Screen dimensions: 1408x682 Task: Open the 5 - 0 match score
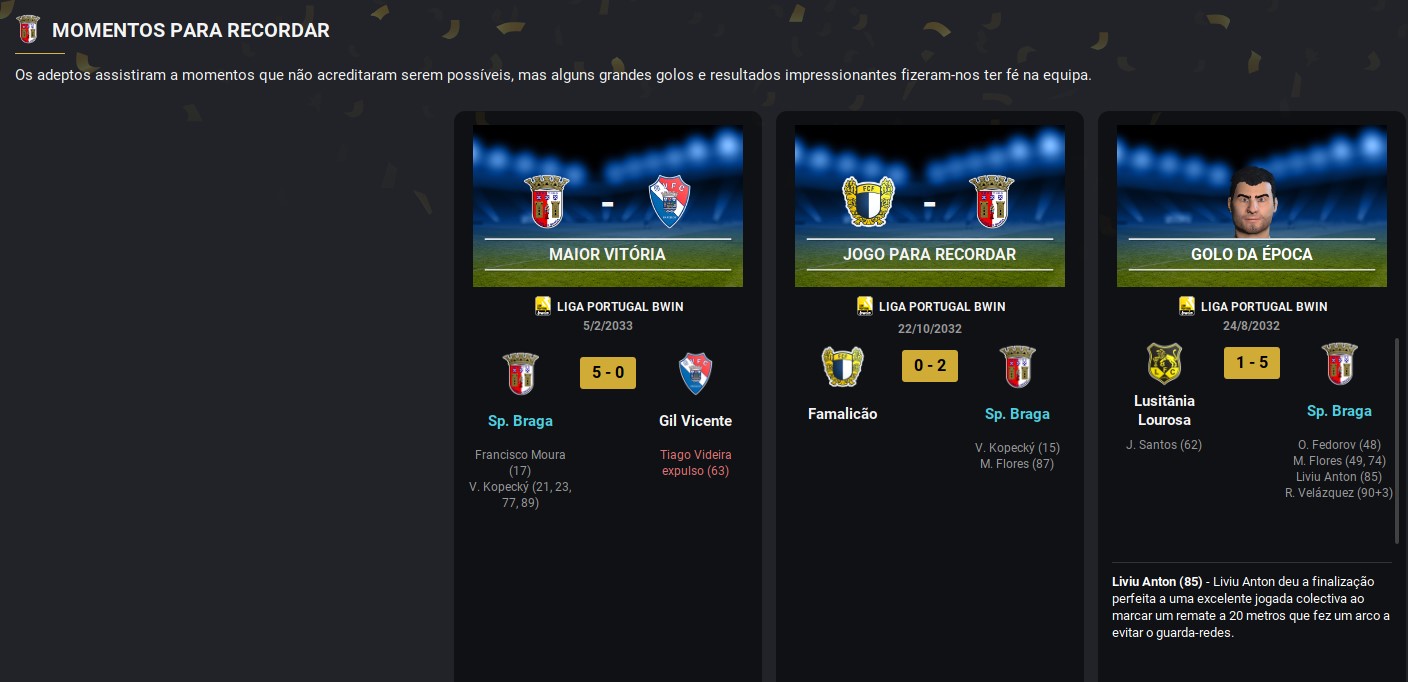click(608, 373)
